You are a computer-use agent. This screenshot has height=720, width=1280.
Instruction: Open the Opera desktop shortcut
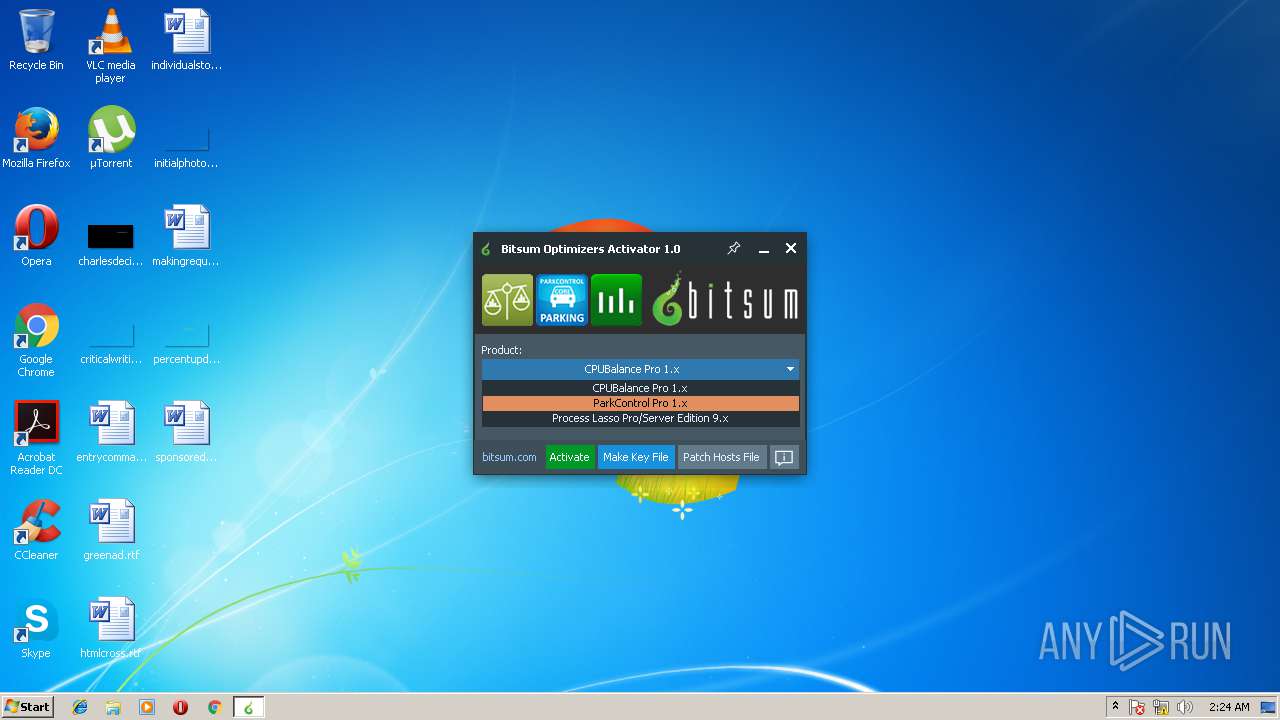pos(36,236)
